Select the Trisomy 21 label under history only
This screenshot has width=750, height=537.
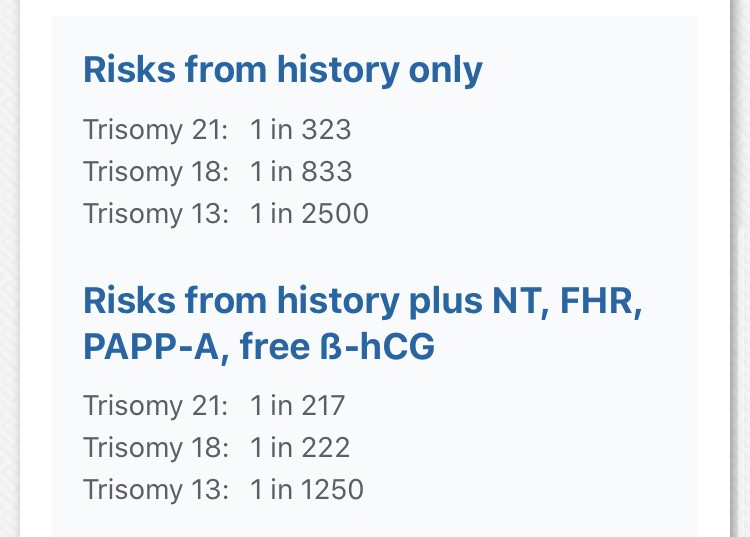point(156,130)
